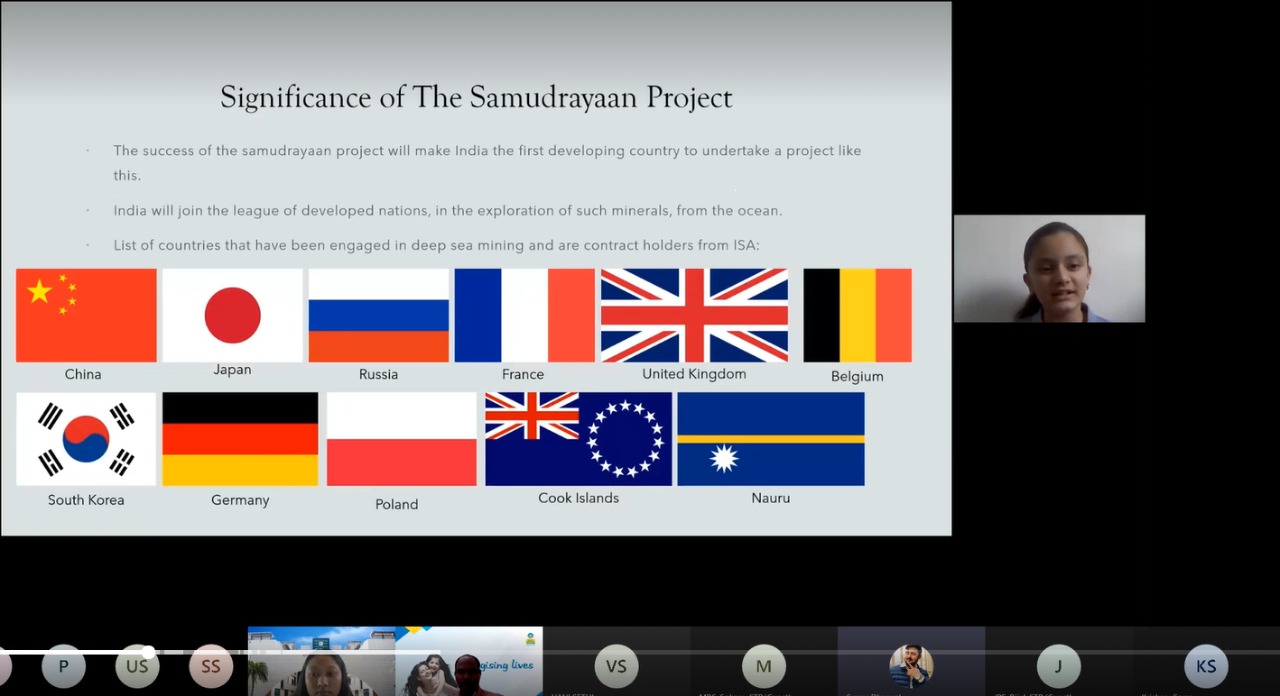The width and height of the screenshot is (1280, 696).
Task: Click participant avatar labeled KS
Action: click(x=1206, y=666)
